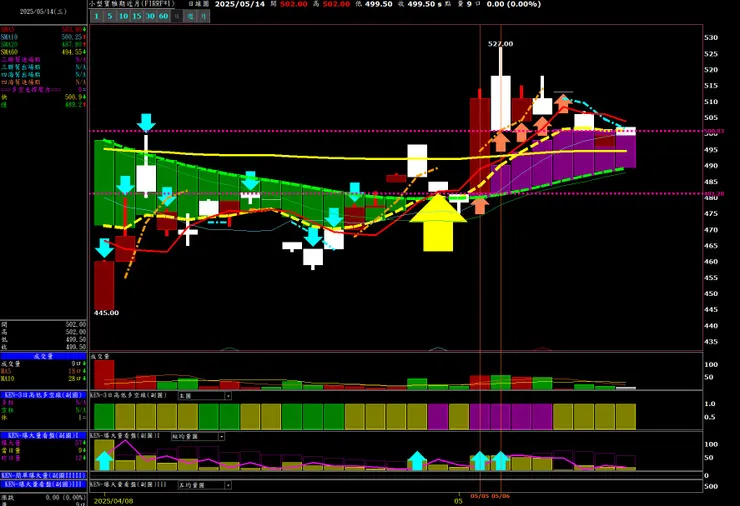Switch to the weekly (週) timeframe button
Screen dimensions: 740x506
pyautogui.click(x=190, y=16)
